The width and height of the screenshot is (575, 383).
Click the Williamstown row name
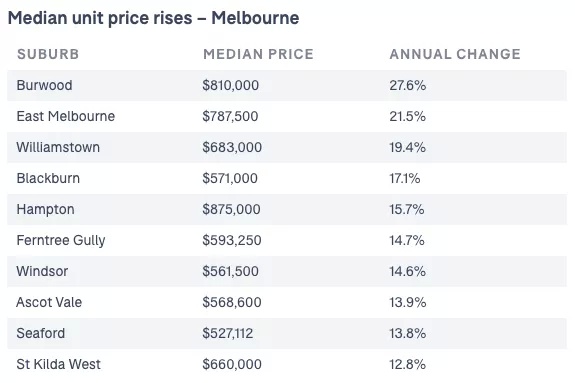[x=58, y=147]
